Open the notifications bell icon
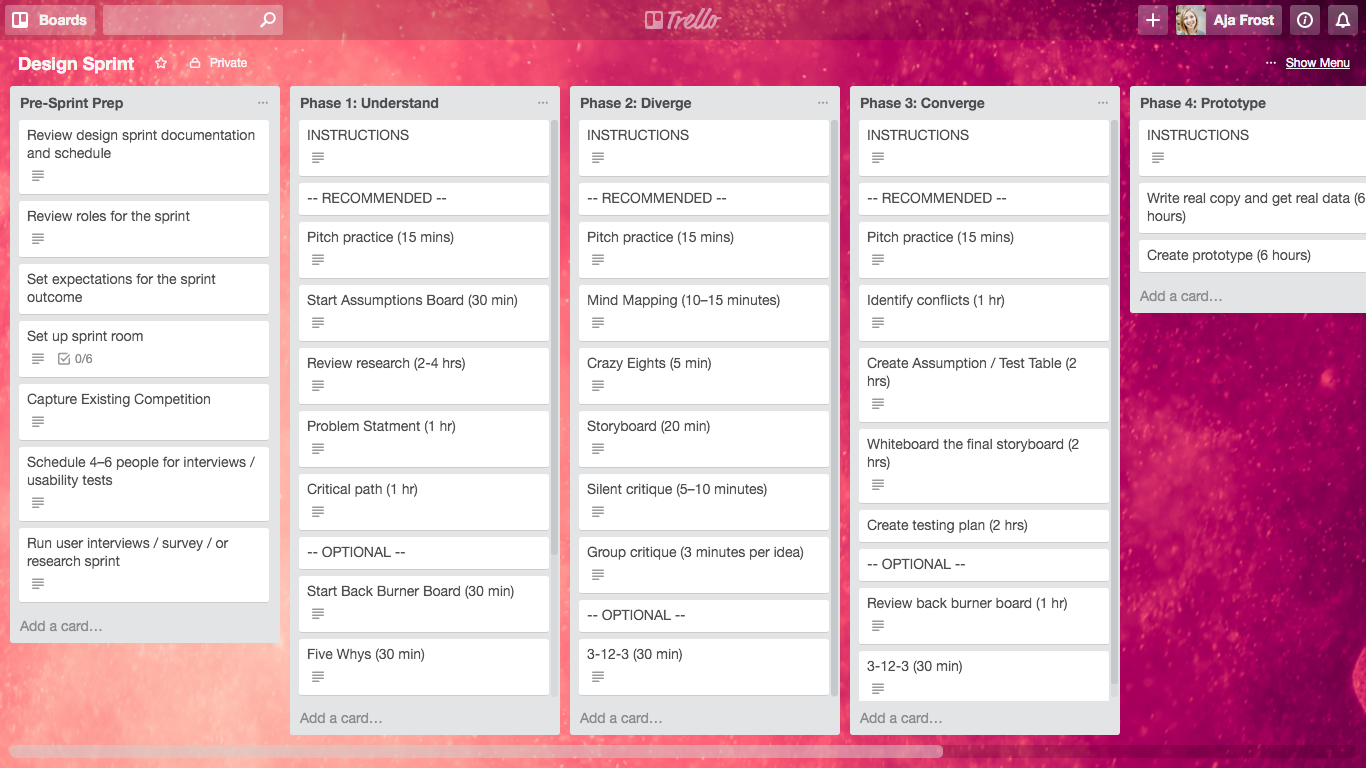The image size is (1366, 768). (1343, 20)
